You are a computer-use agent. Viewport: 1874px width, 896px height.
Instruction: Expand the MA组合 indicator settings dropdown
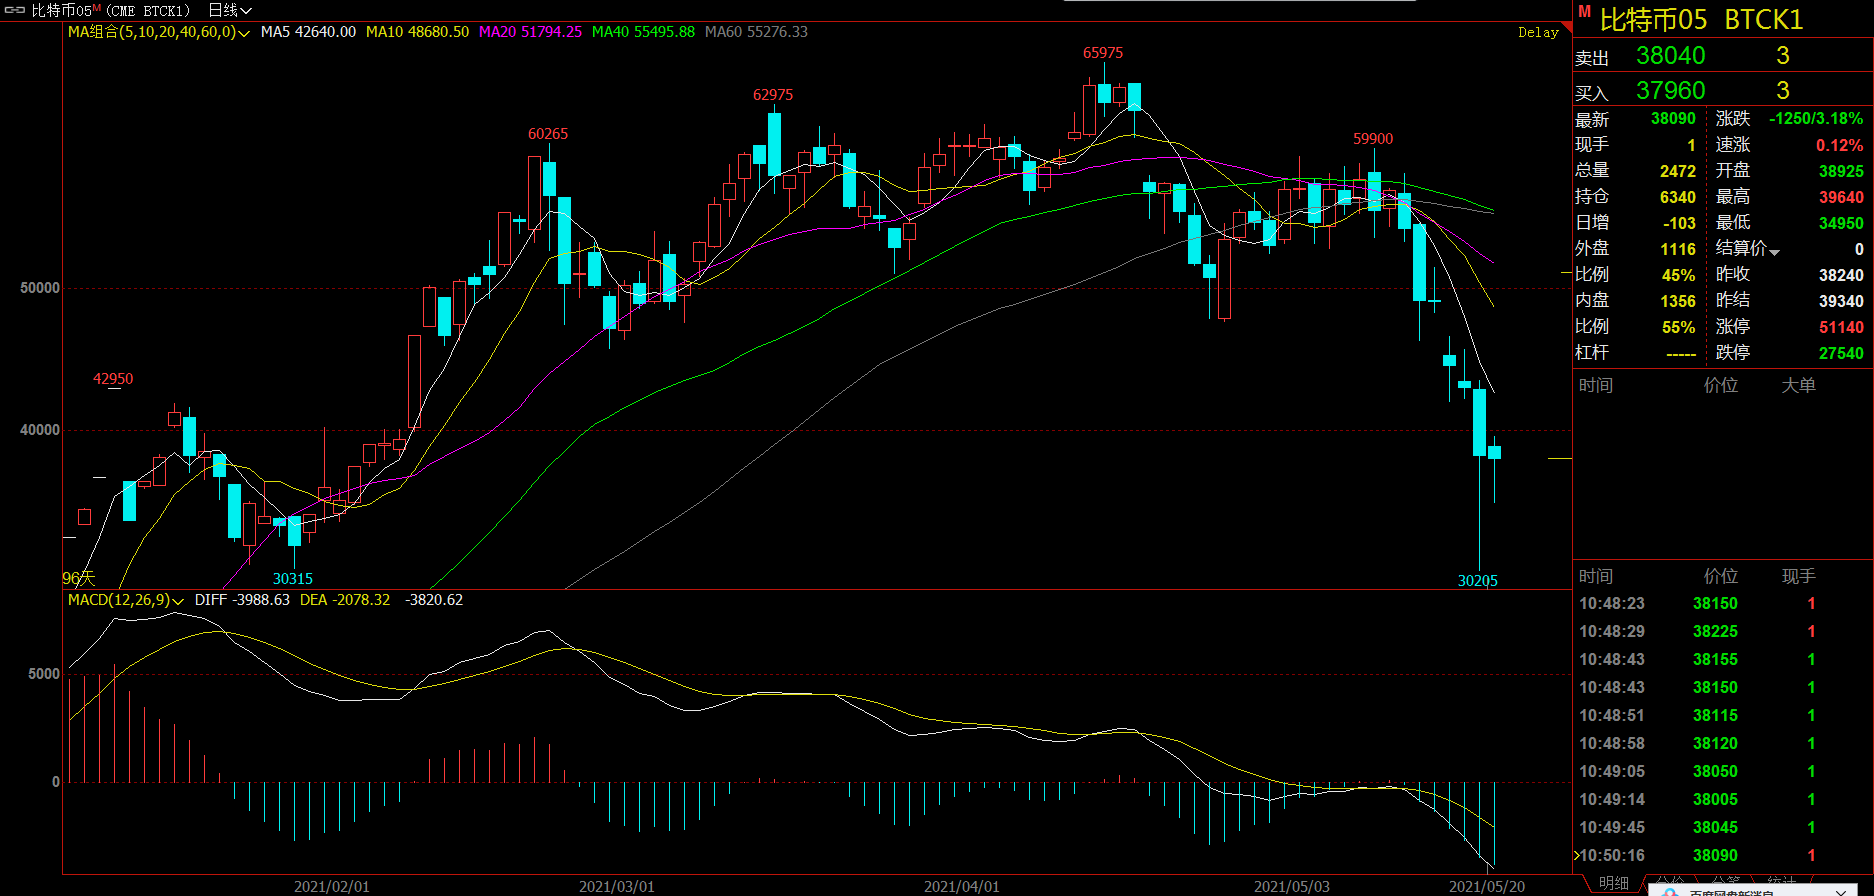tap(244, 33)
